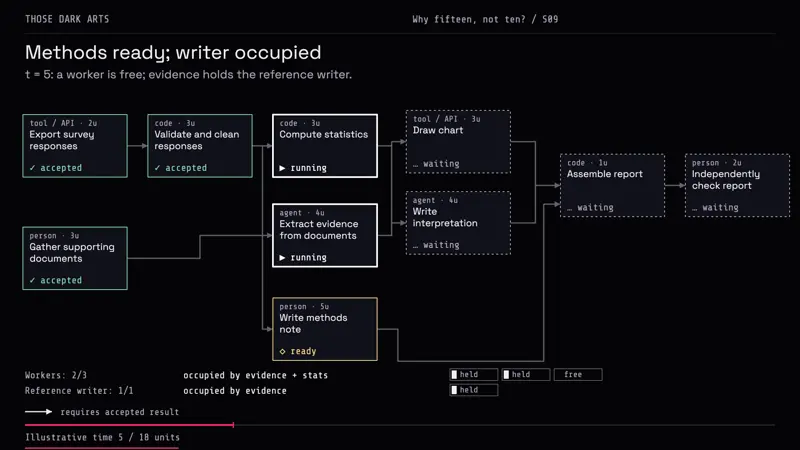The image size is (800, 450).
Task: Click the ready diamond icon on Write methods note
Action: [283, 351]
